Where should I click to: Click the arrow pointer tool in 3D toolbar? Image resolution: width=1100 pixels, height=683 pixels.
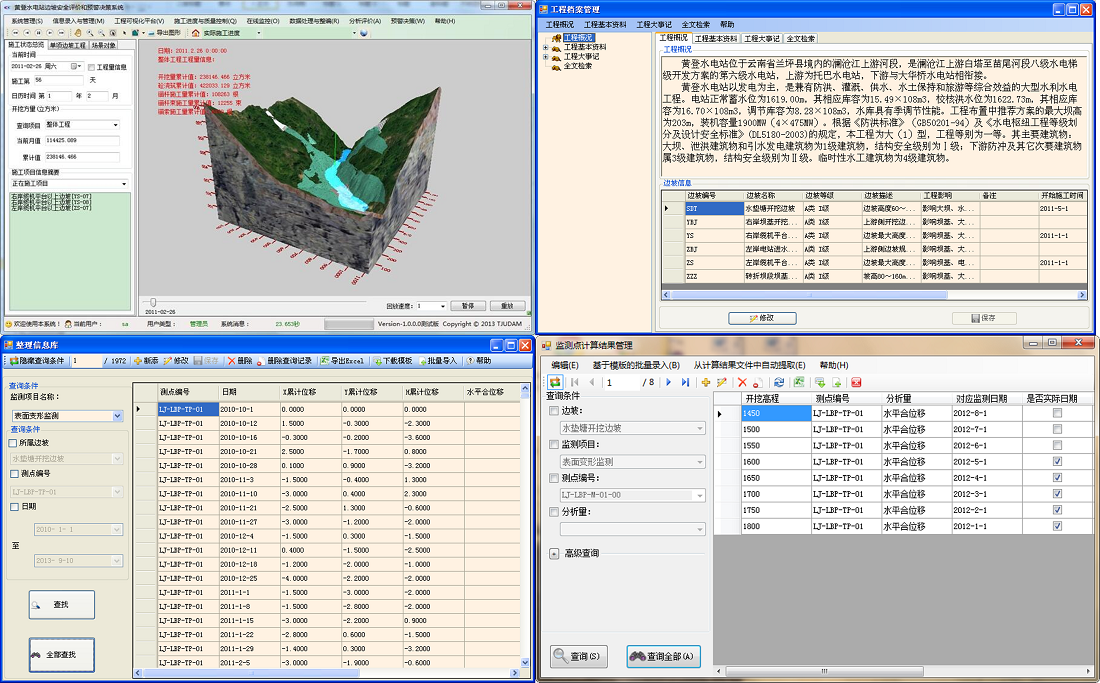coord(124,32)
